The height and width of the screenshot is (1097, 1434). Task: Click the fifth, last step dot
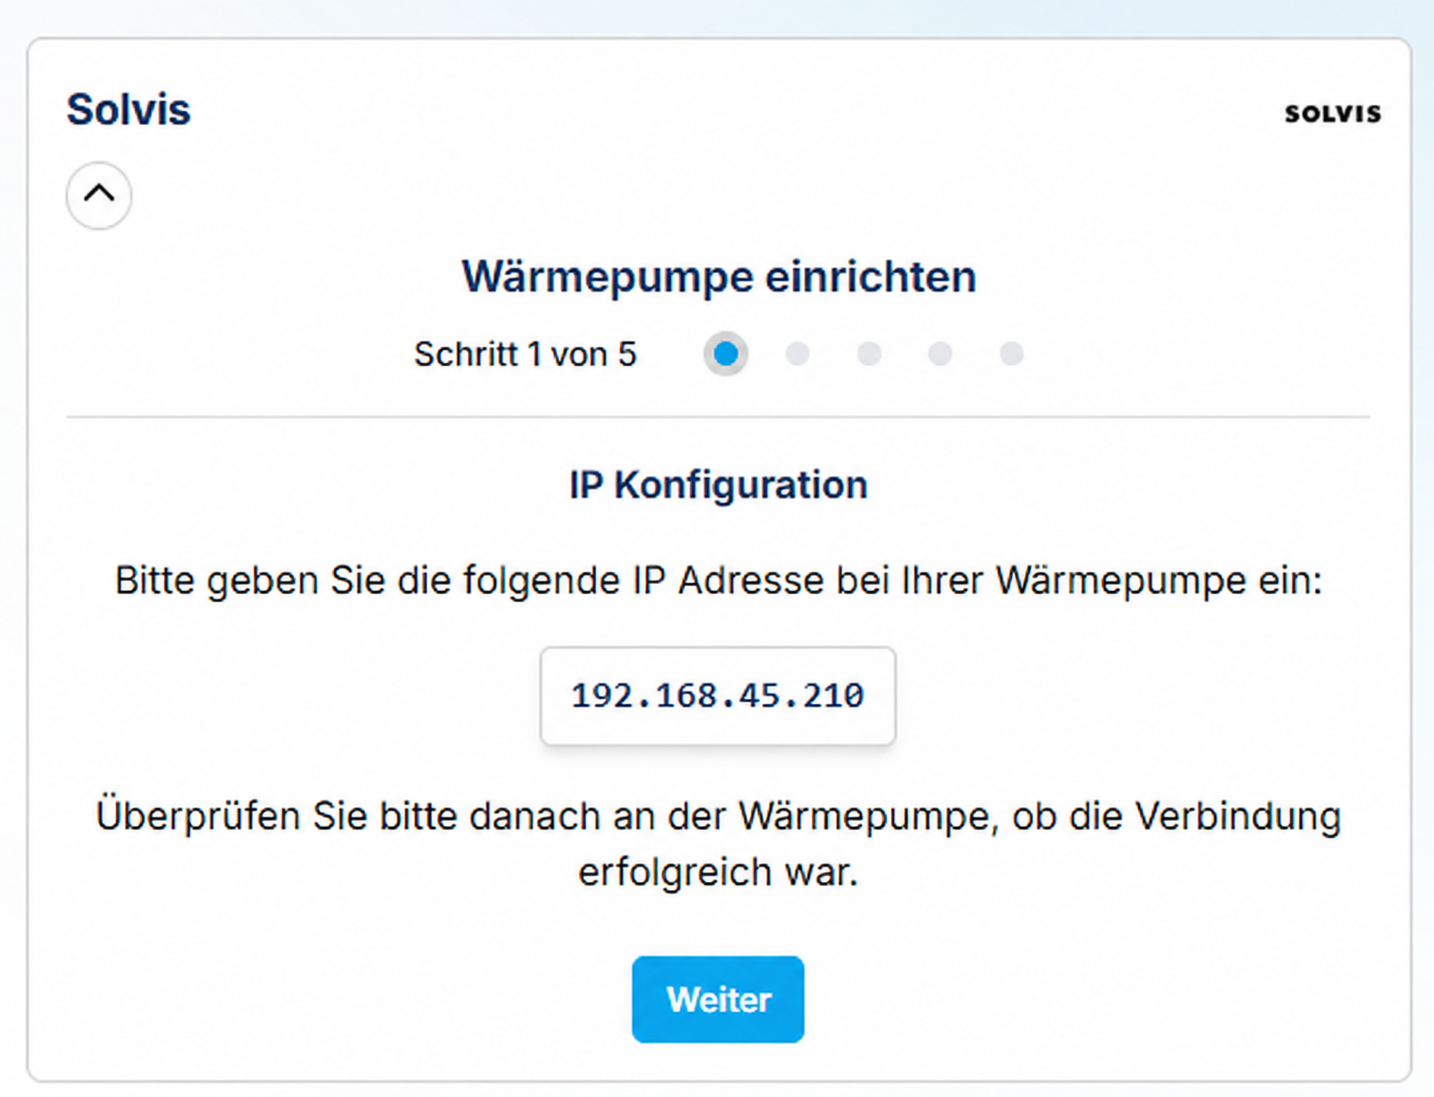click(1012, 354)
